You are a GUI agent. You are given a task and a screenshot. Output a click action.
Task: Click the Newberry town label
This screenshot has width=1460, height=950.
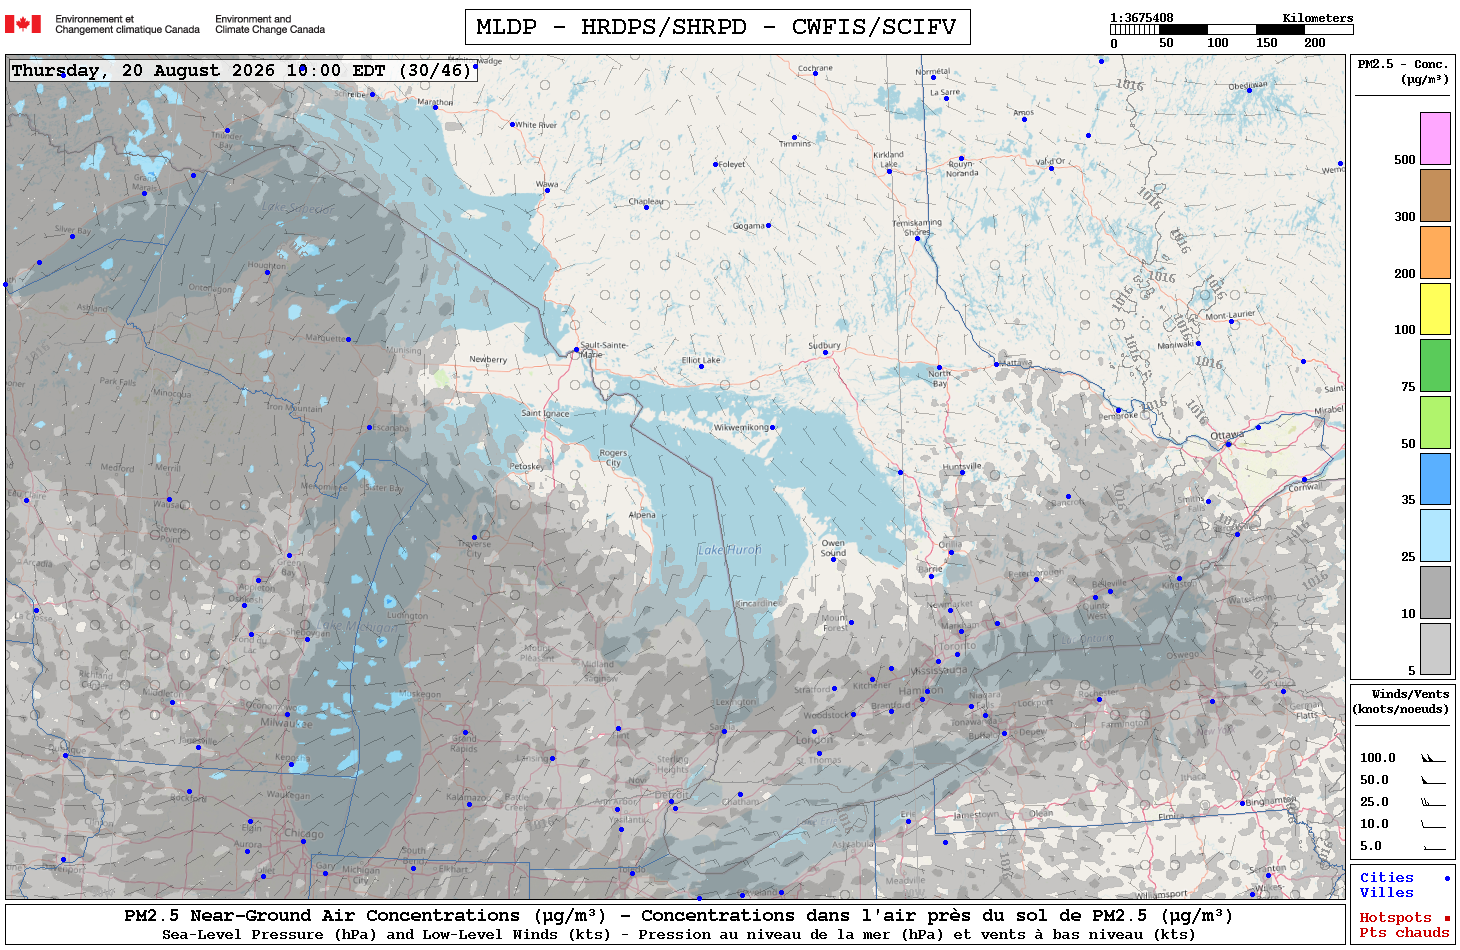point(488,359)
